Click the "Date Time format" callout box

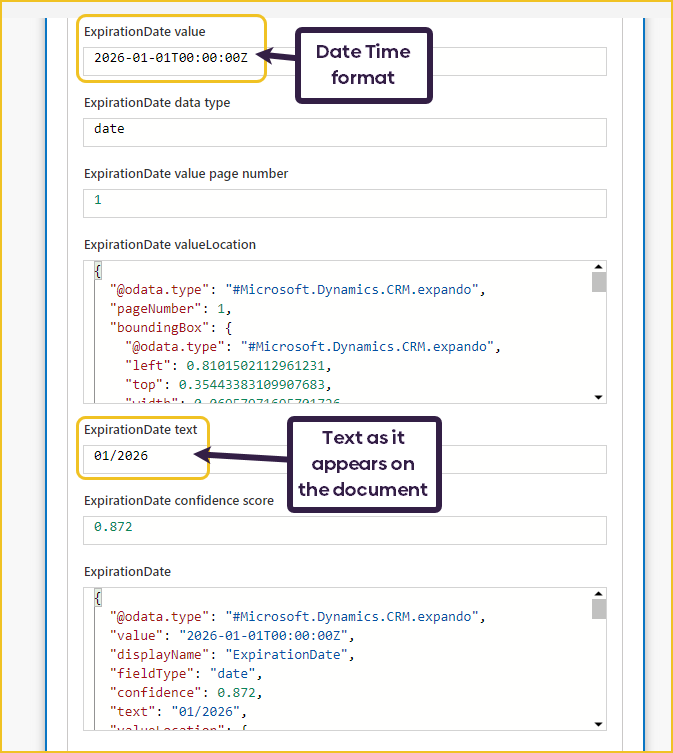(363, 65)
